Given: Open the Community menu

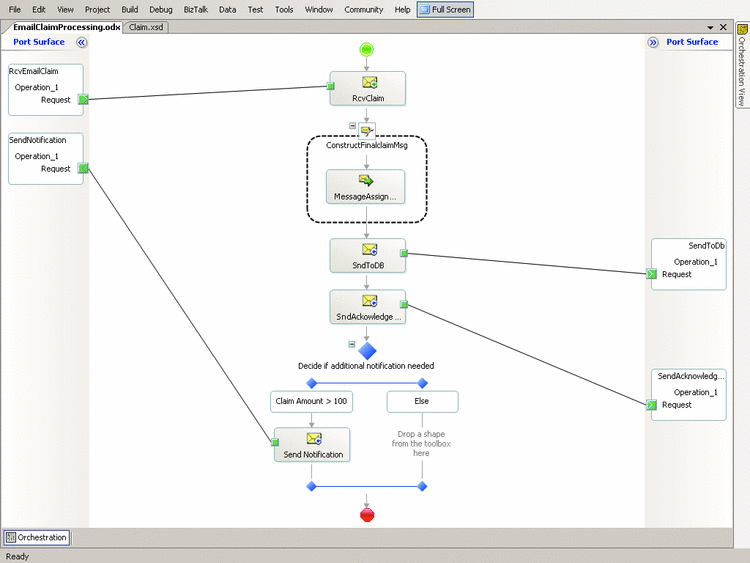Looking at the screenshot, I should (364, 10).
